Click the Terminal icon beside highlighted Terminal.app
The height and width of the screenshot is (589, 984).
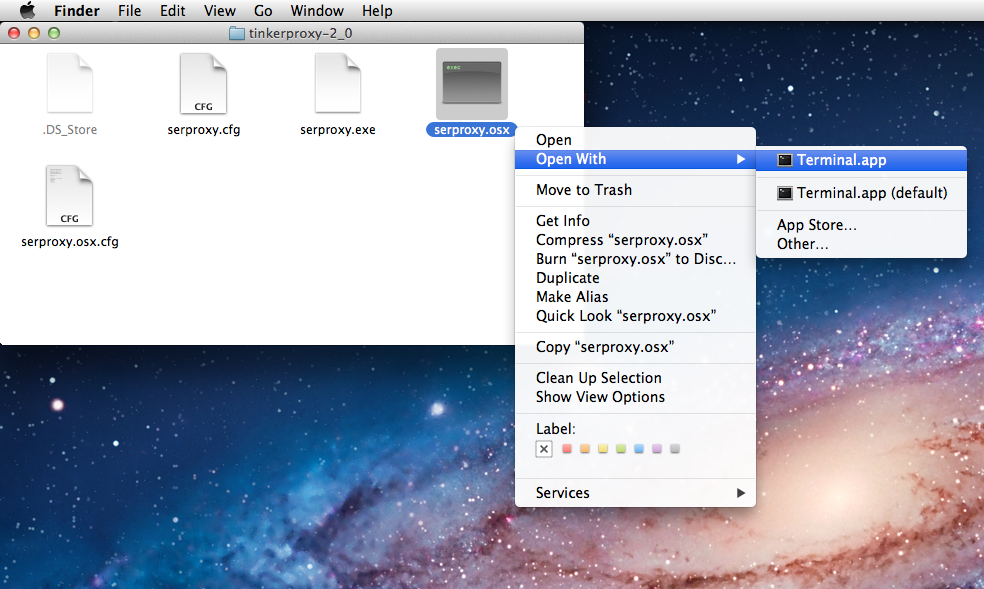[784, 160]
